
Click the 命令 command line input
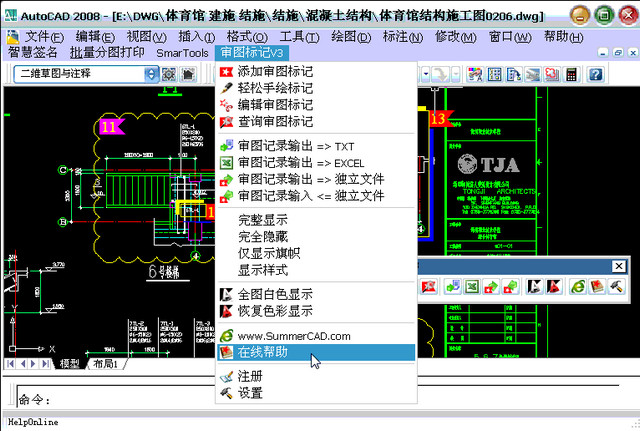(300, 399)
